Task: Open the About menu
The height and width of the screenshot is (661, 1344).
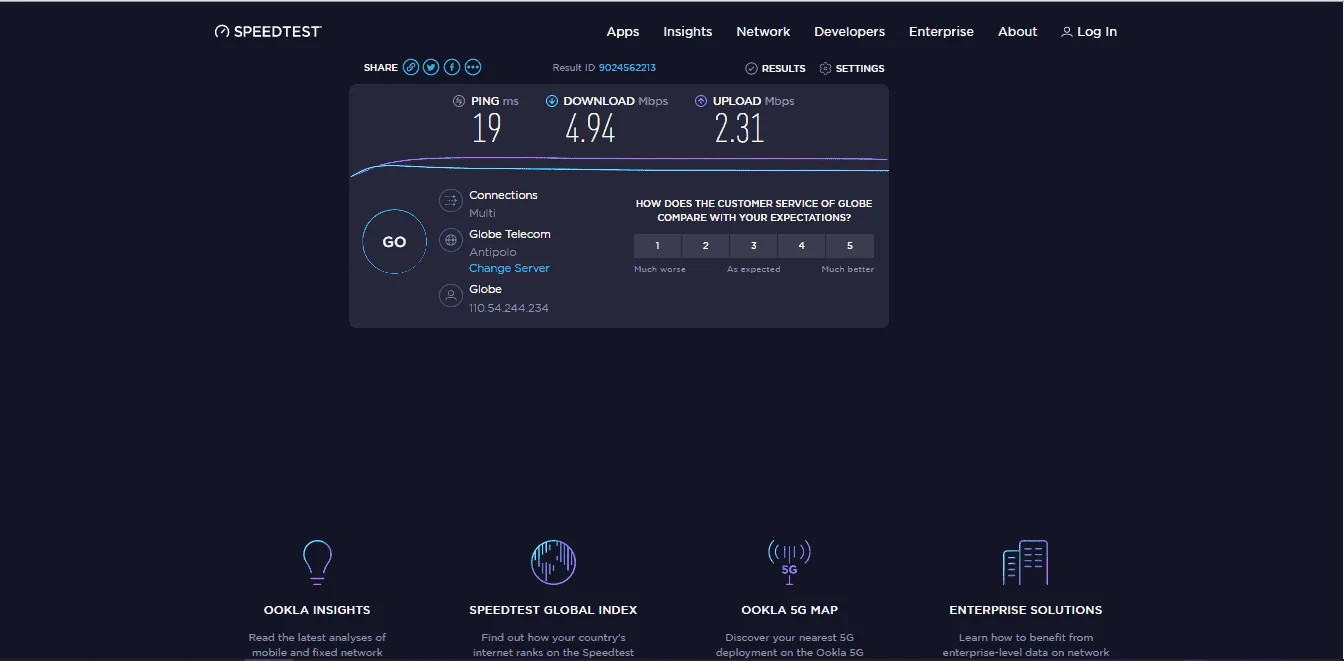Action: point(1018,32)
